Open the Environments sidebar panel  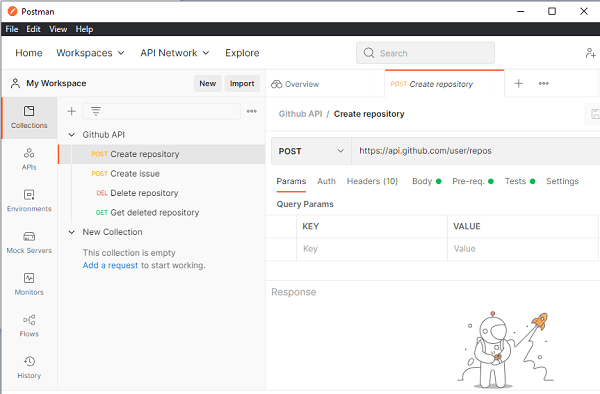[29, 201]
